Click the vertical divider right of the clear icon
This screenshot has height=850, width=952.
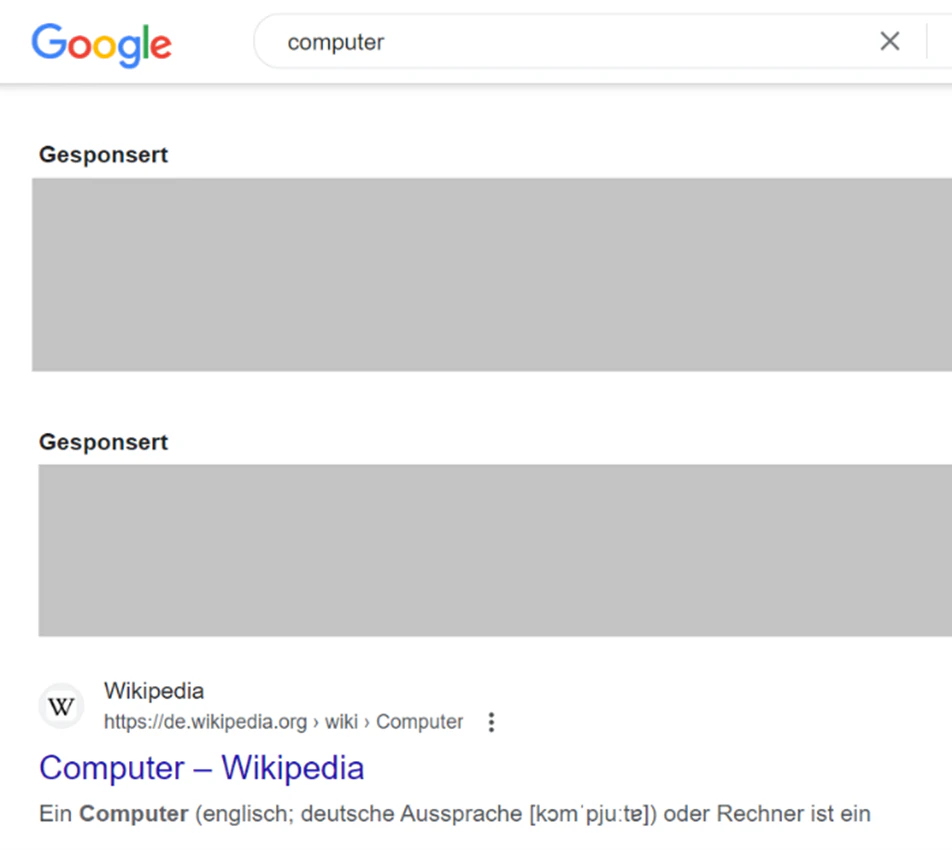click(x=927, y=41)
